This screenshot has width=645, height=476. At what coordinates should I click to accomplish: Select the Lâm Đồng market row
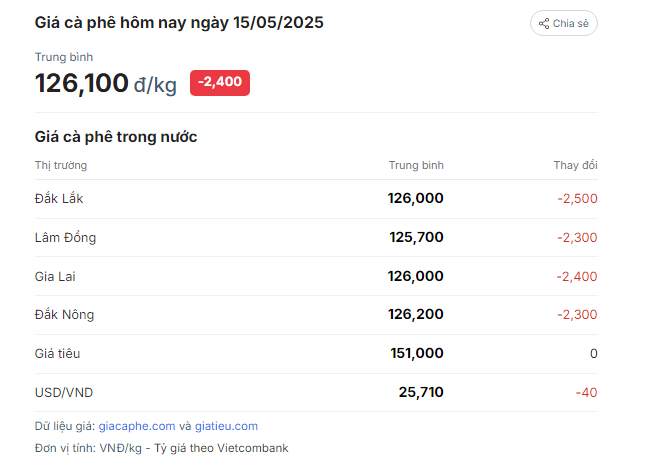click(x=316, y=237)
